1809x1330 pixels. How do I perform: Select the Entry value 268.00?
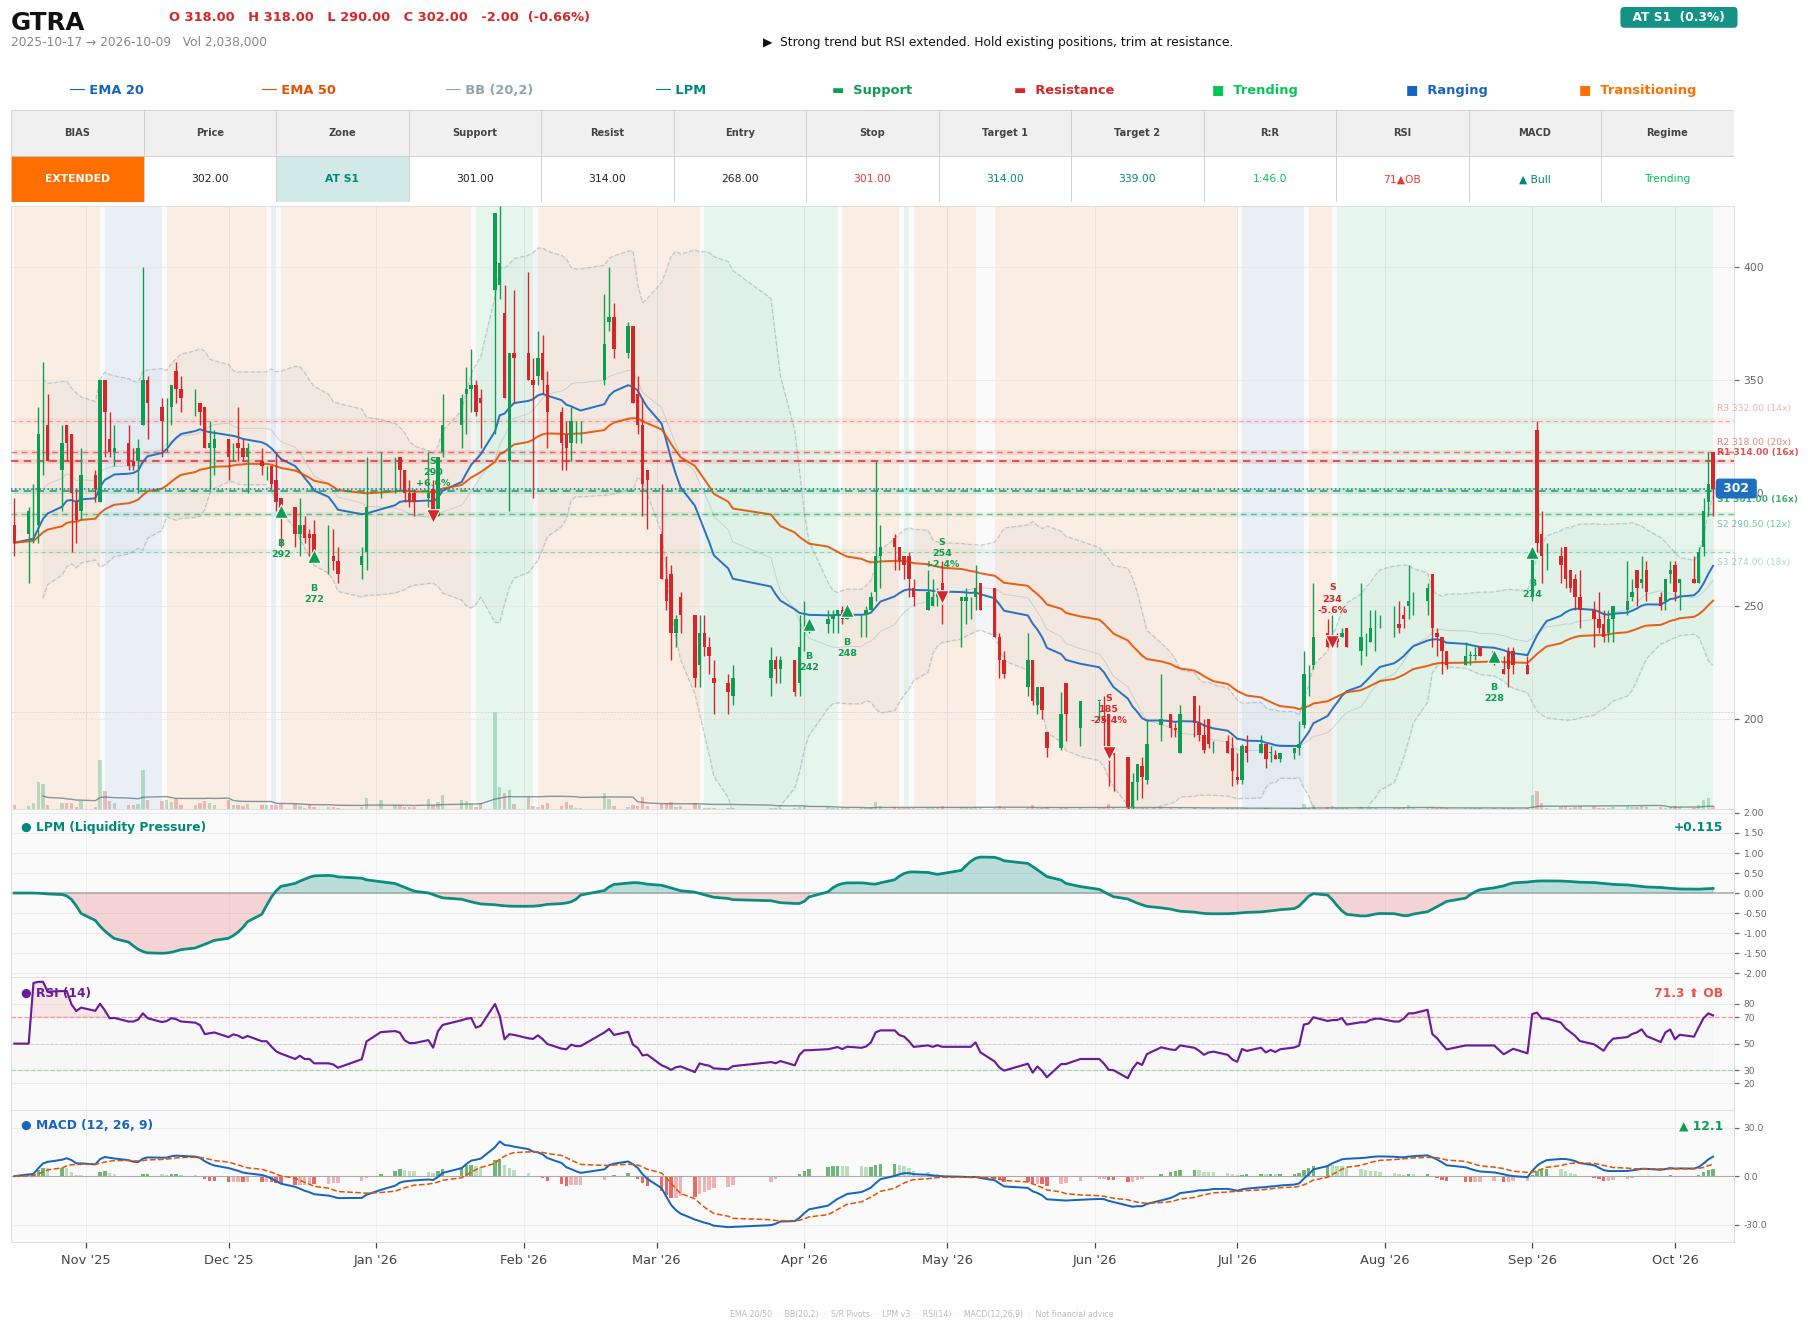740,179
